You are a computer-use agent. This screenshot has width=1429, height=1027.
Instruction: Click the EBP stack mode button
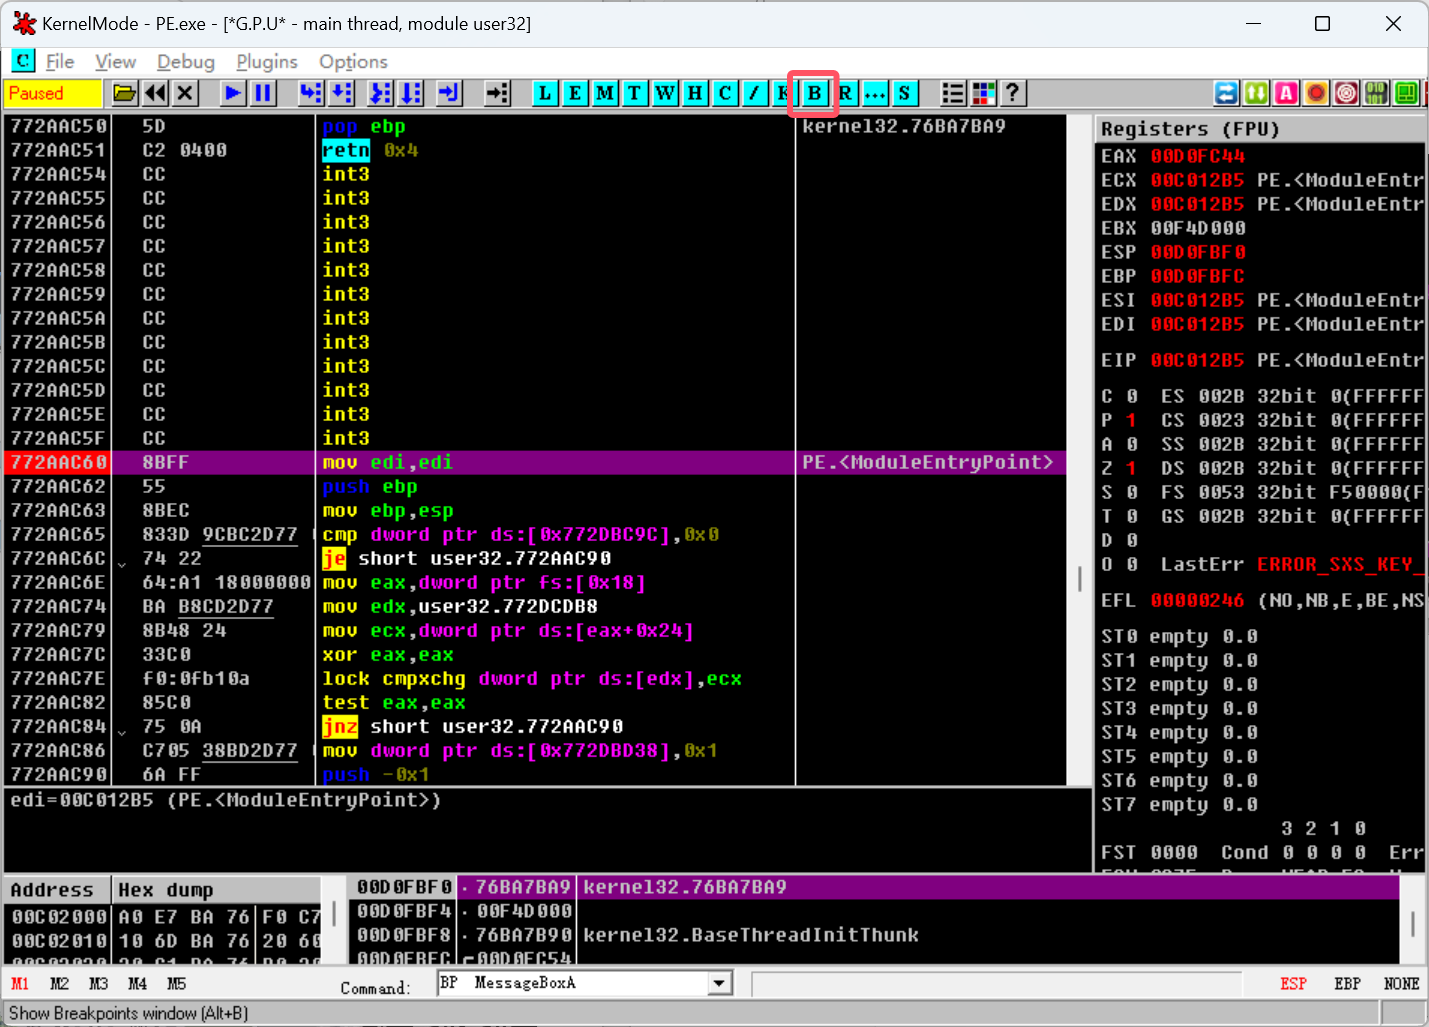coord(1347,984)
